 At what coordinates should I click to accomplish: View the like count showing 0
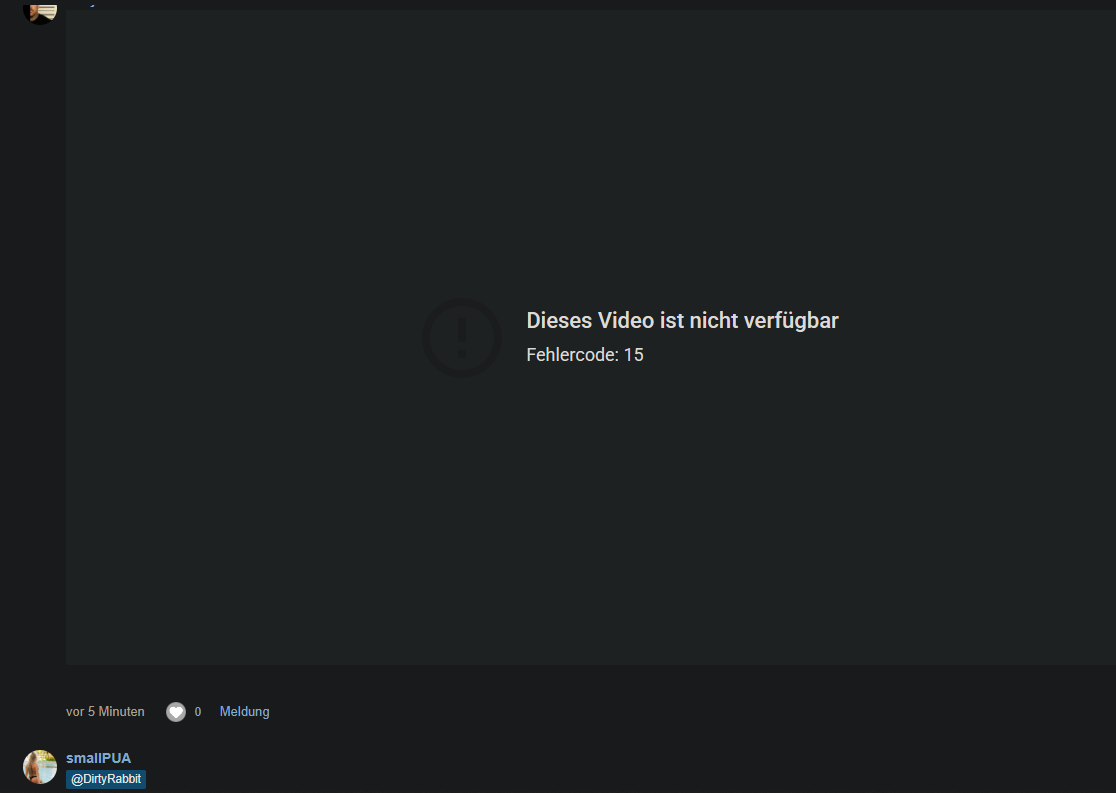(x=198, y=712)
